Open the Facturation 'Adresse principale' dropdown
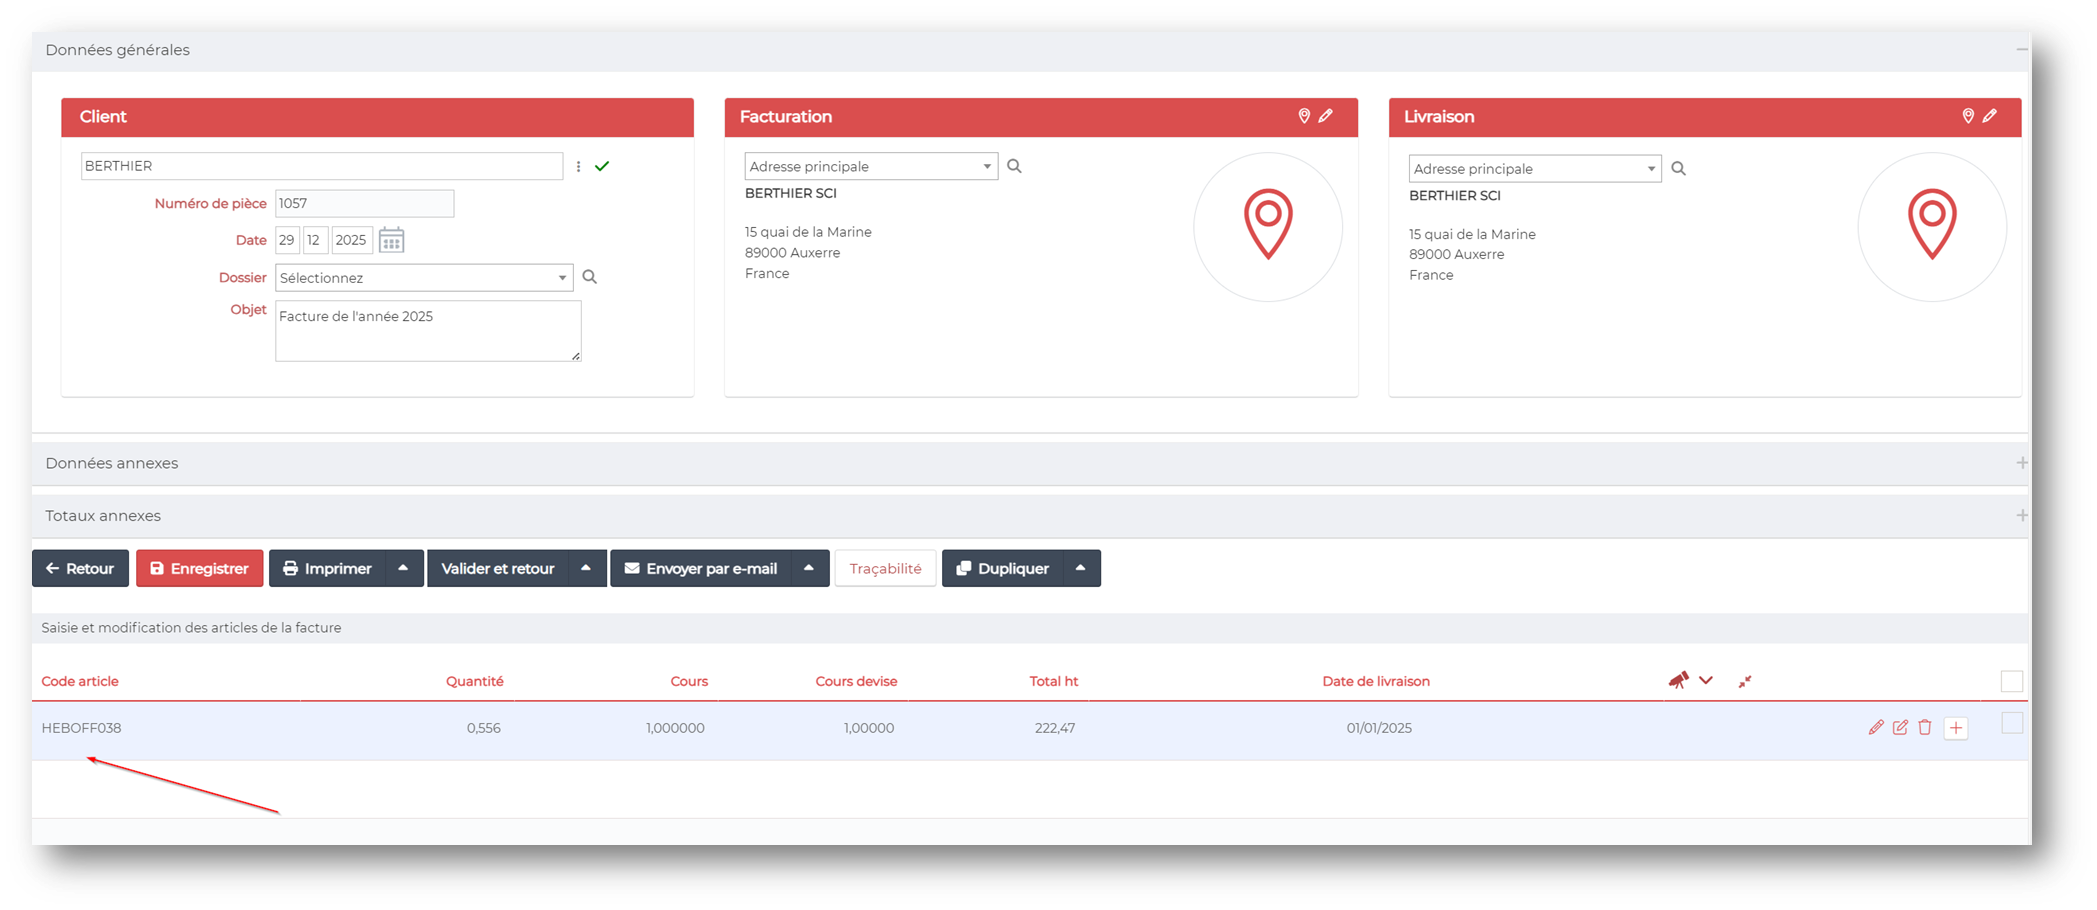 point(870,167)
